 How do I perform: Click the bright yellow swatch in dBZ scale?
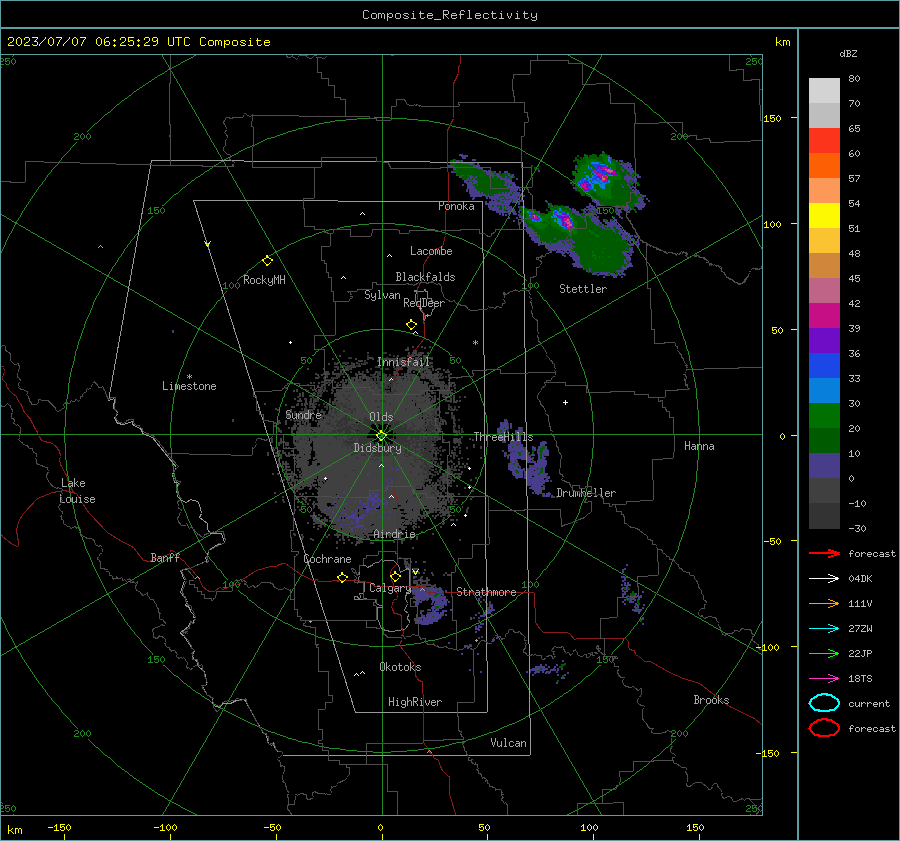tap(824, 215)
